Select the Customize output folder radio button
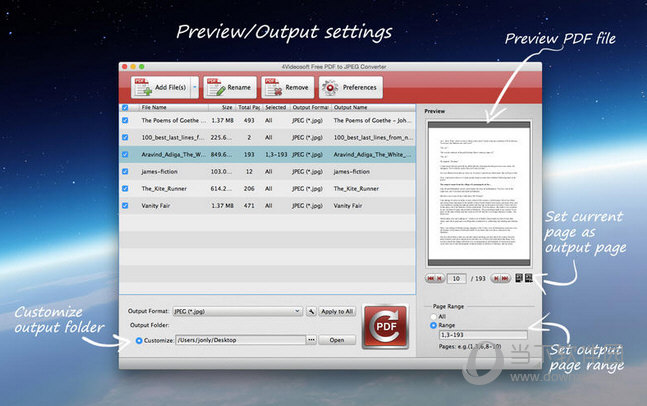The height and width of the screenshot is (406, 647). pos(139,340)
